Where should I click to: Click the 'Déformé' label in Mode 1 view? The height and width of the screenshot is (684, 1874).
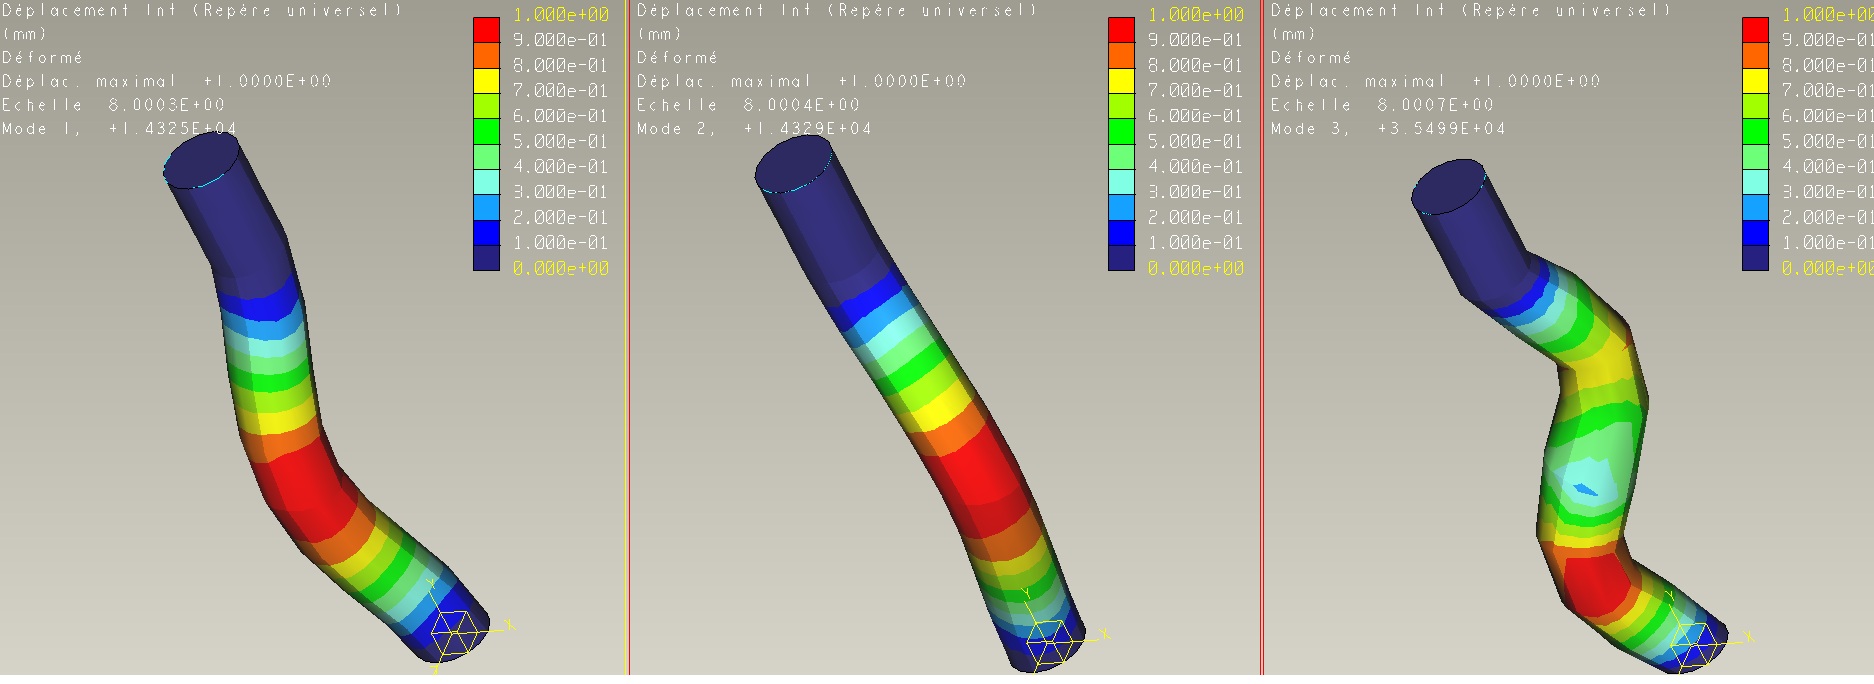tap(42, 58)
